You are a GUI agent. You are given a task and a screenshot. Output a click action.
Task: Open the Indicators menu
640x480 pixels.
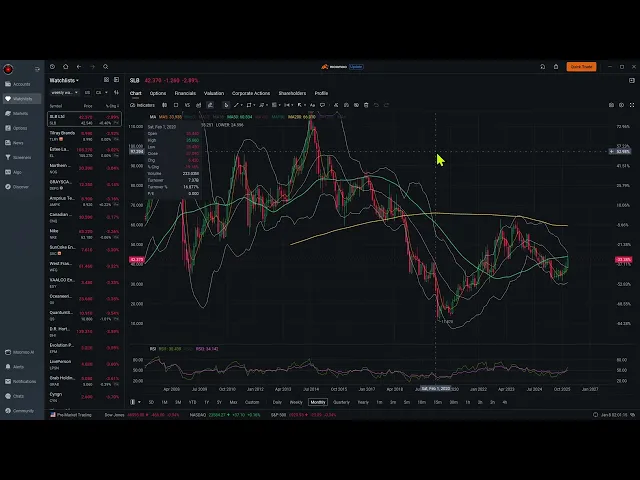142,105
